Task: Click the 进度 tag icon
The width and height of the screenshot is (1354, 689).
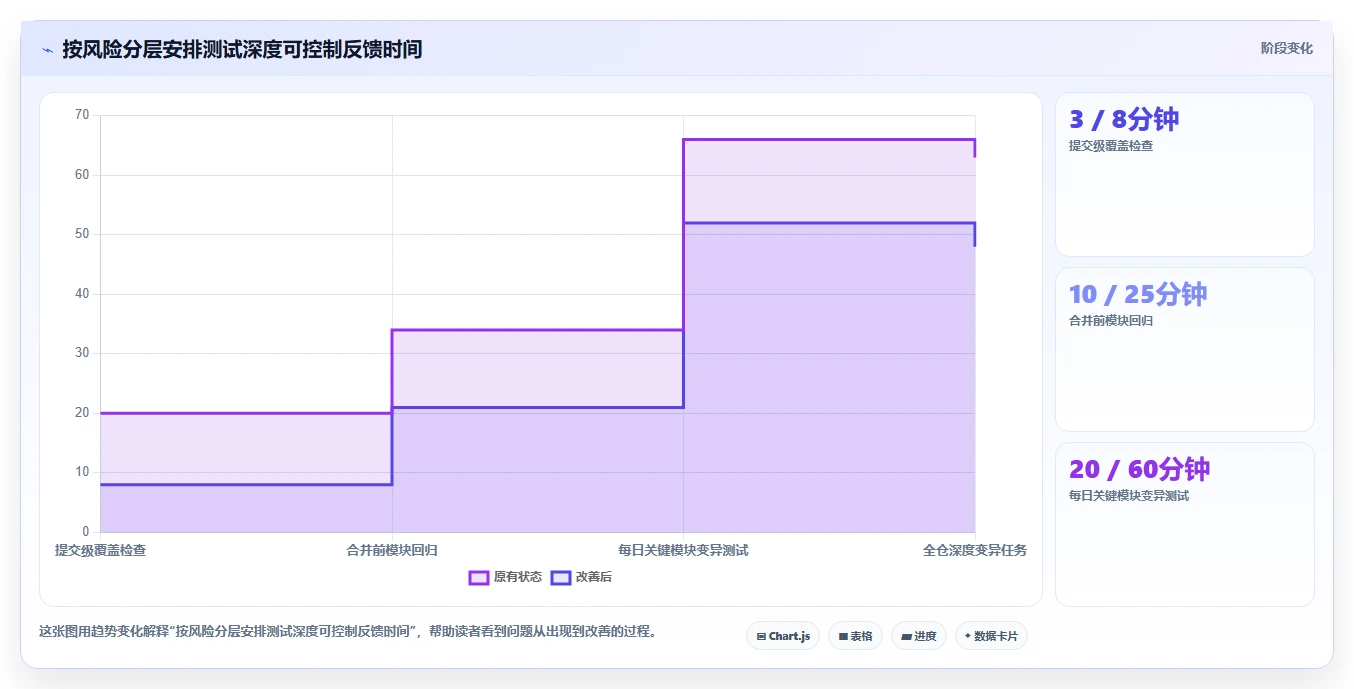Action: tap(906, 636)
